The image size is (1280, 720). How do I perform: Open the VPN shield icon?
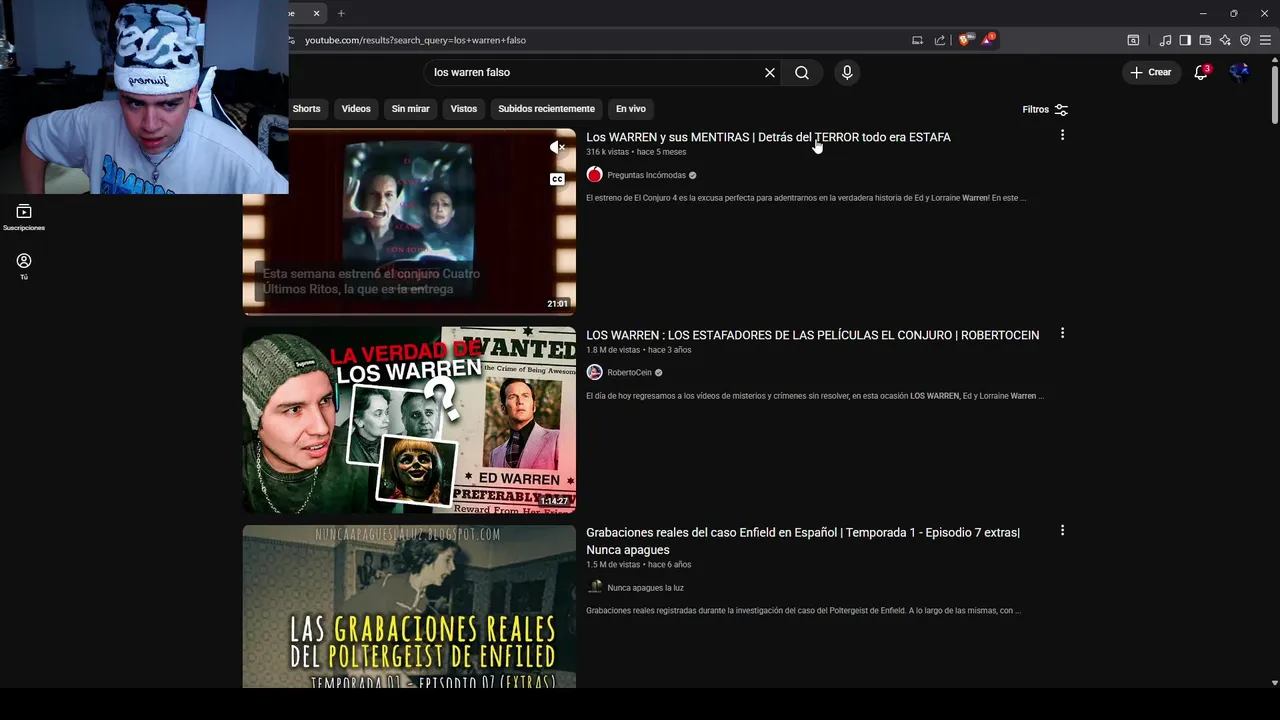pos(1245,40)
